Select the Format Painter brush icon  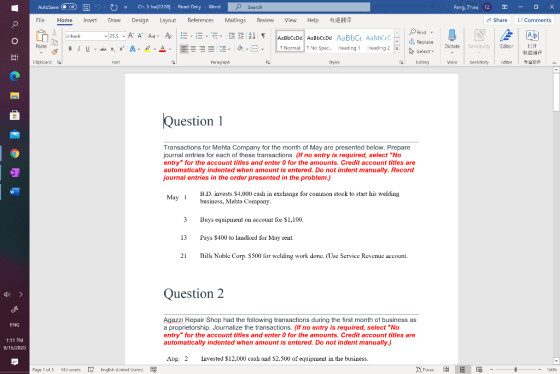[54, 52]
